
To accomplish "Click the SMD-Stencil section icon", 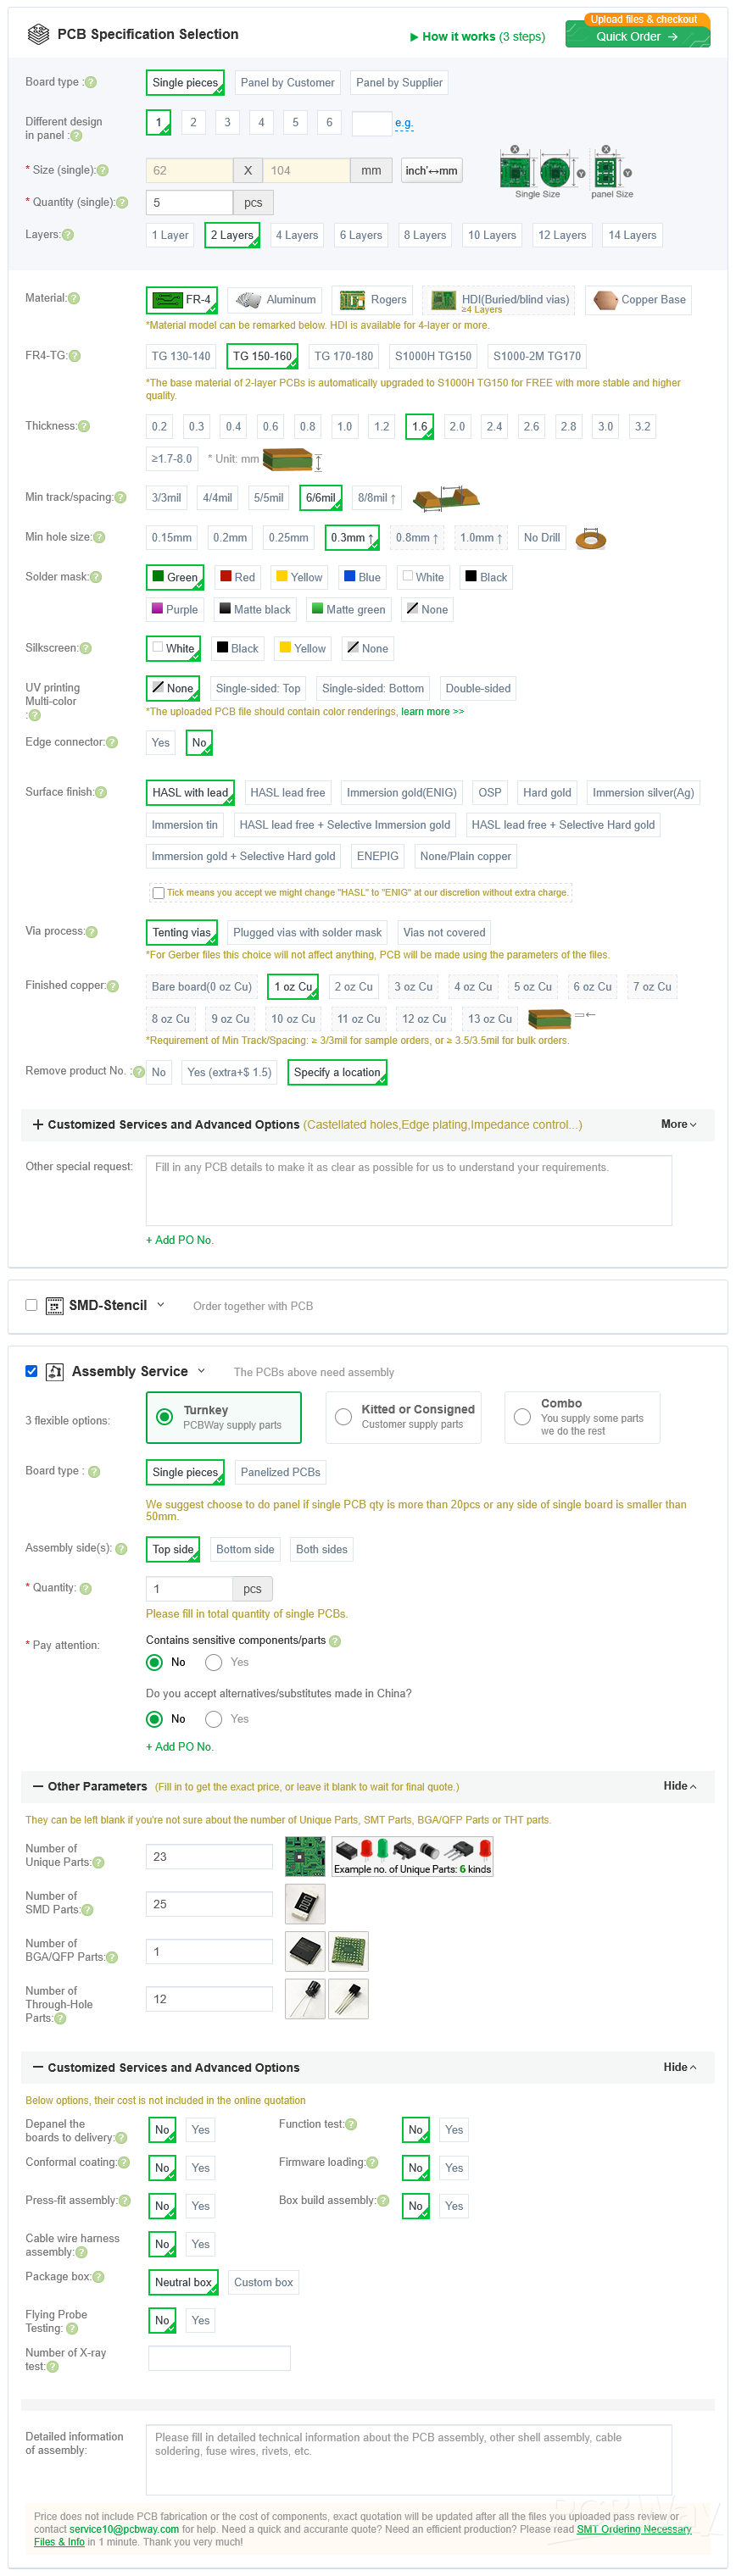I will [55, 1305].
